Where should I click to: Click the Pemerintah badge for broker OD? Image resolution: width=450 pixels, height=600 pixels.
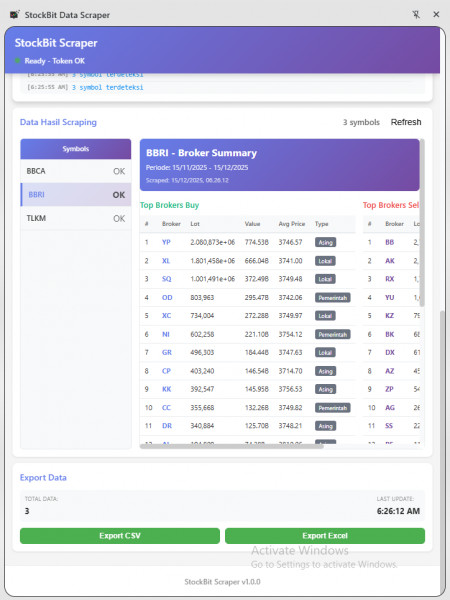click(333, 297)
